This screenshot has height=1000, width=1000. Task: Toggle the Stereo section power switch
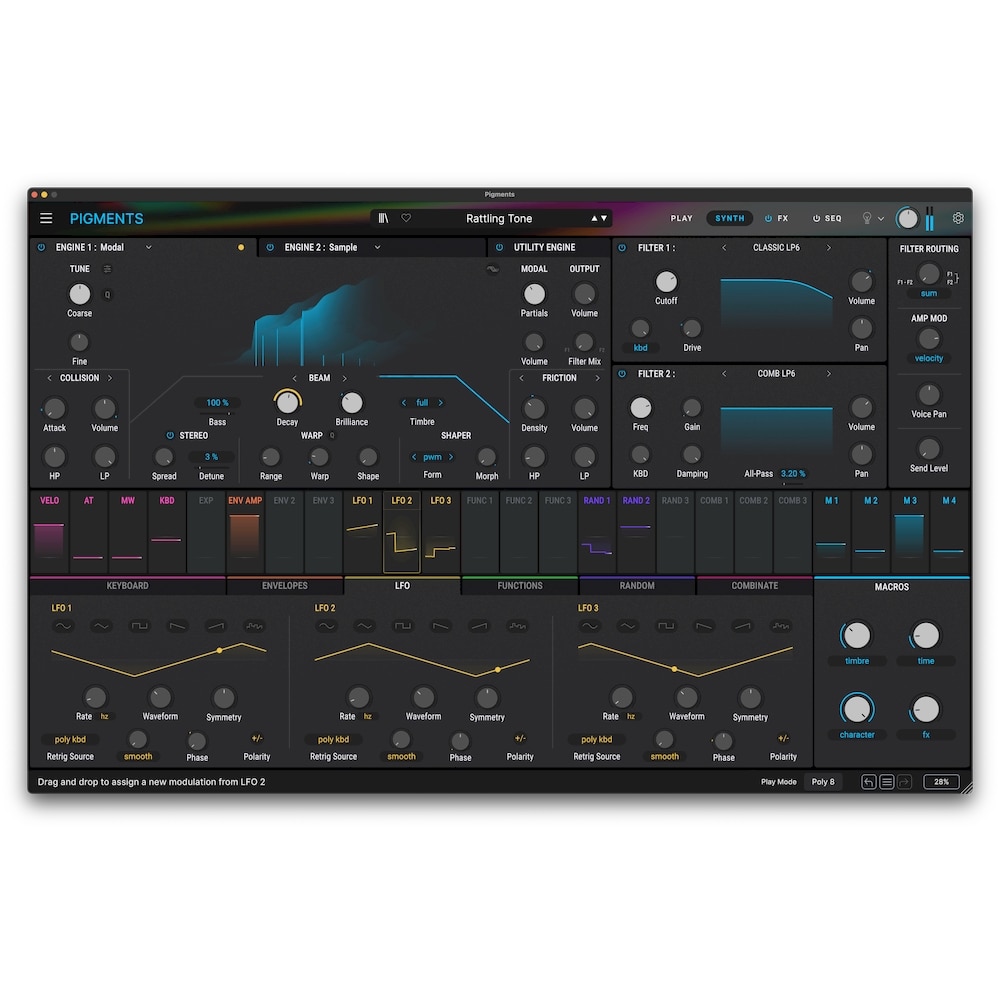169,436
